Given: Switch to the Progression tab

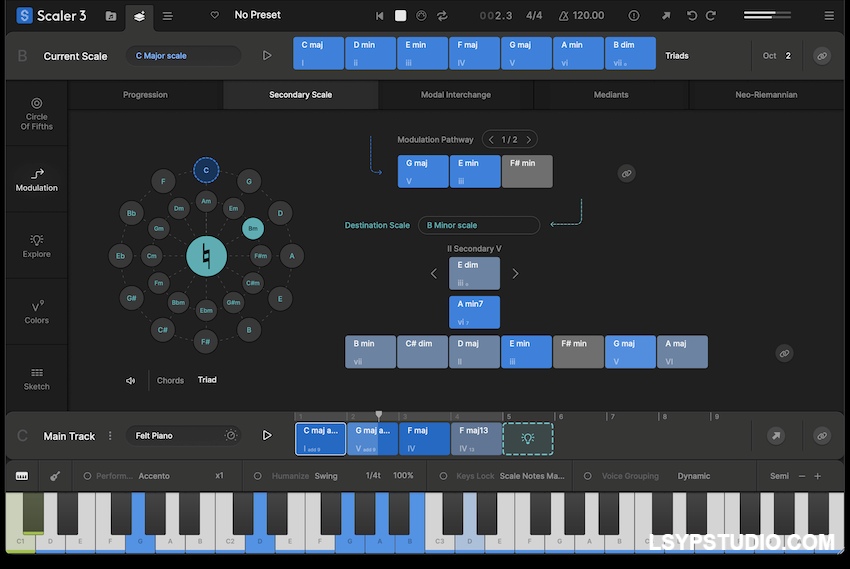Looking at the screenshot, I should pos(145,95).
